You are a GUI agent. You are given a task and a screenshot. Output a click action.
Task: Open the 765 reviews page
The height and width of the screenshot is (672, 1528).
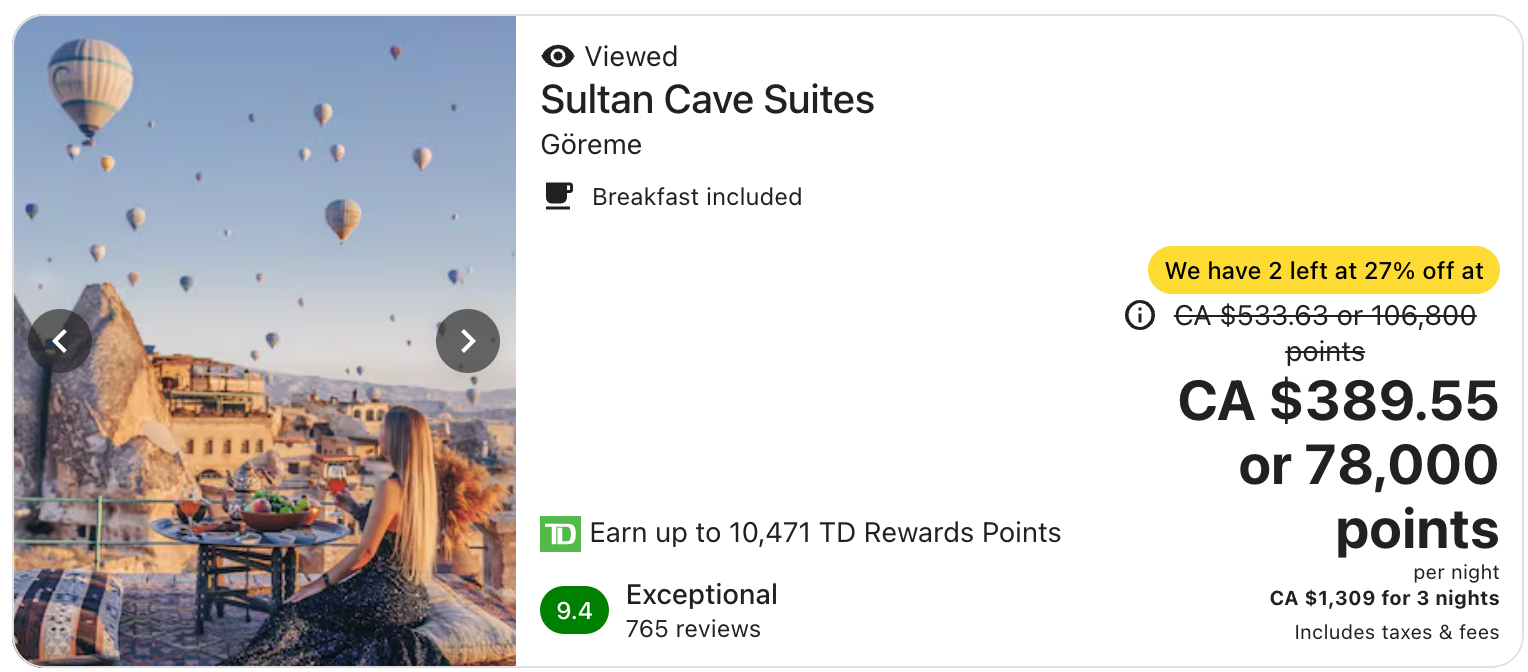point(692,629)
